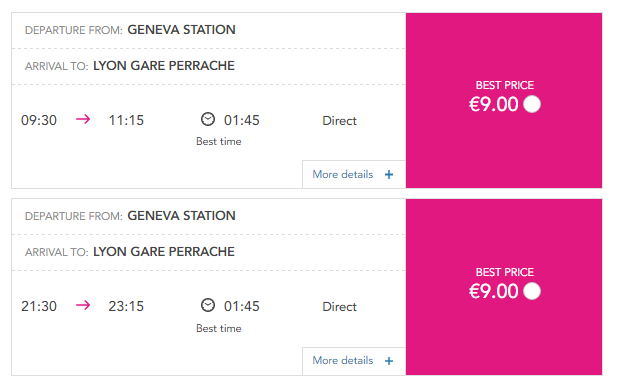633x388 pixels.
Task: Click the 11:15 arrival time
Action: [x=126, y=120]
